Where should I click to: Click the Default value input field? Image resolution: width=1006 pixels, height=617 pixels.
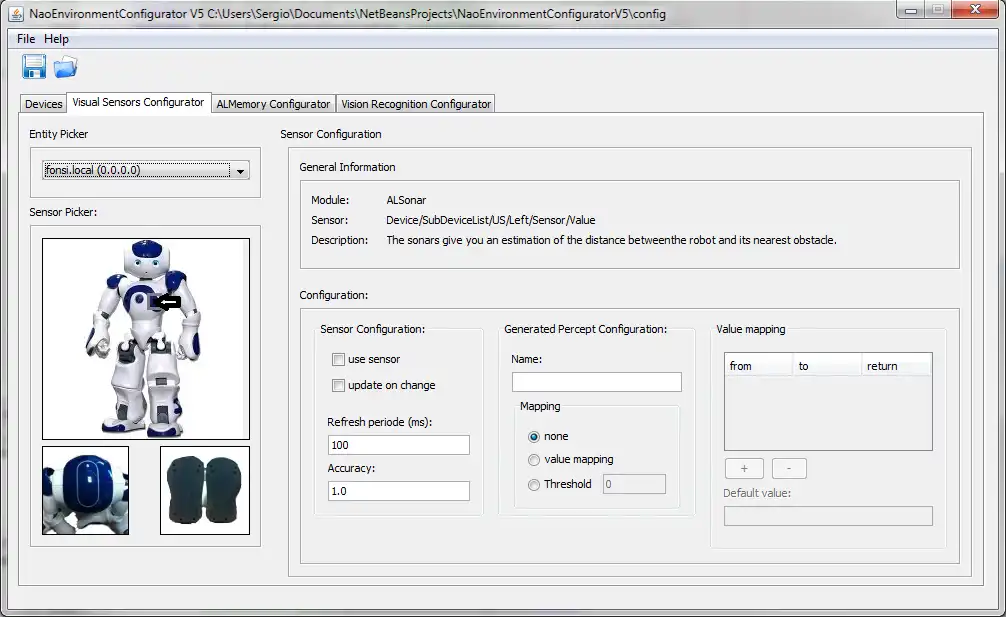click(x=828, y=516)
